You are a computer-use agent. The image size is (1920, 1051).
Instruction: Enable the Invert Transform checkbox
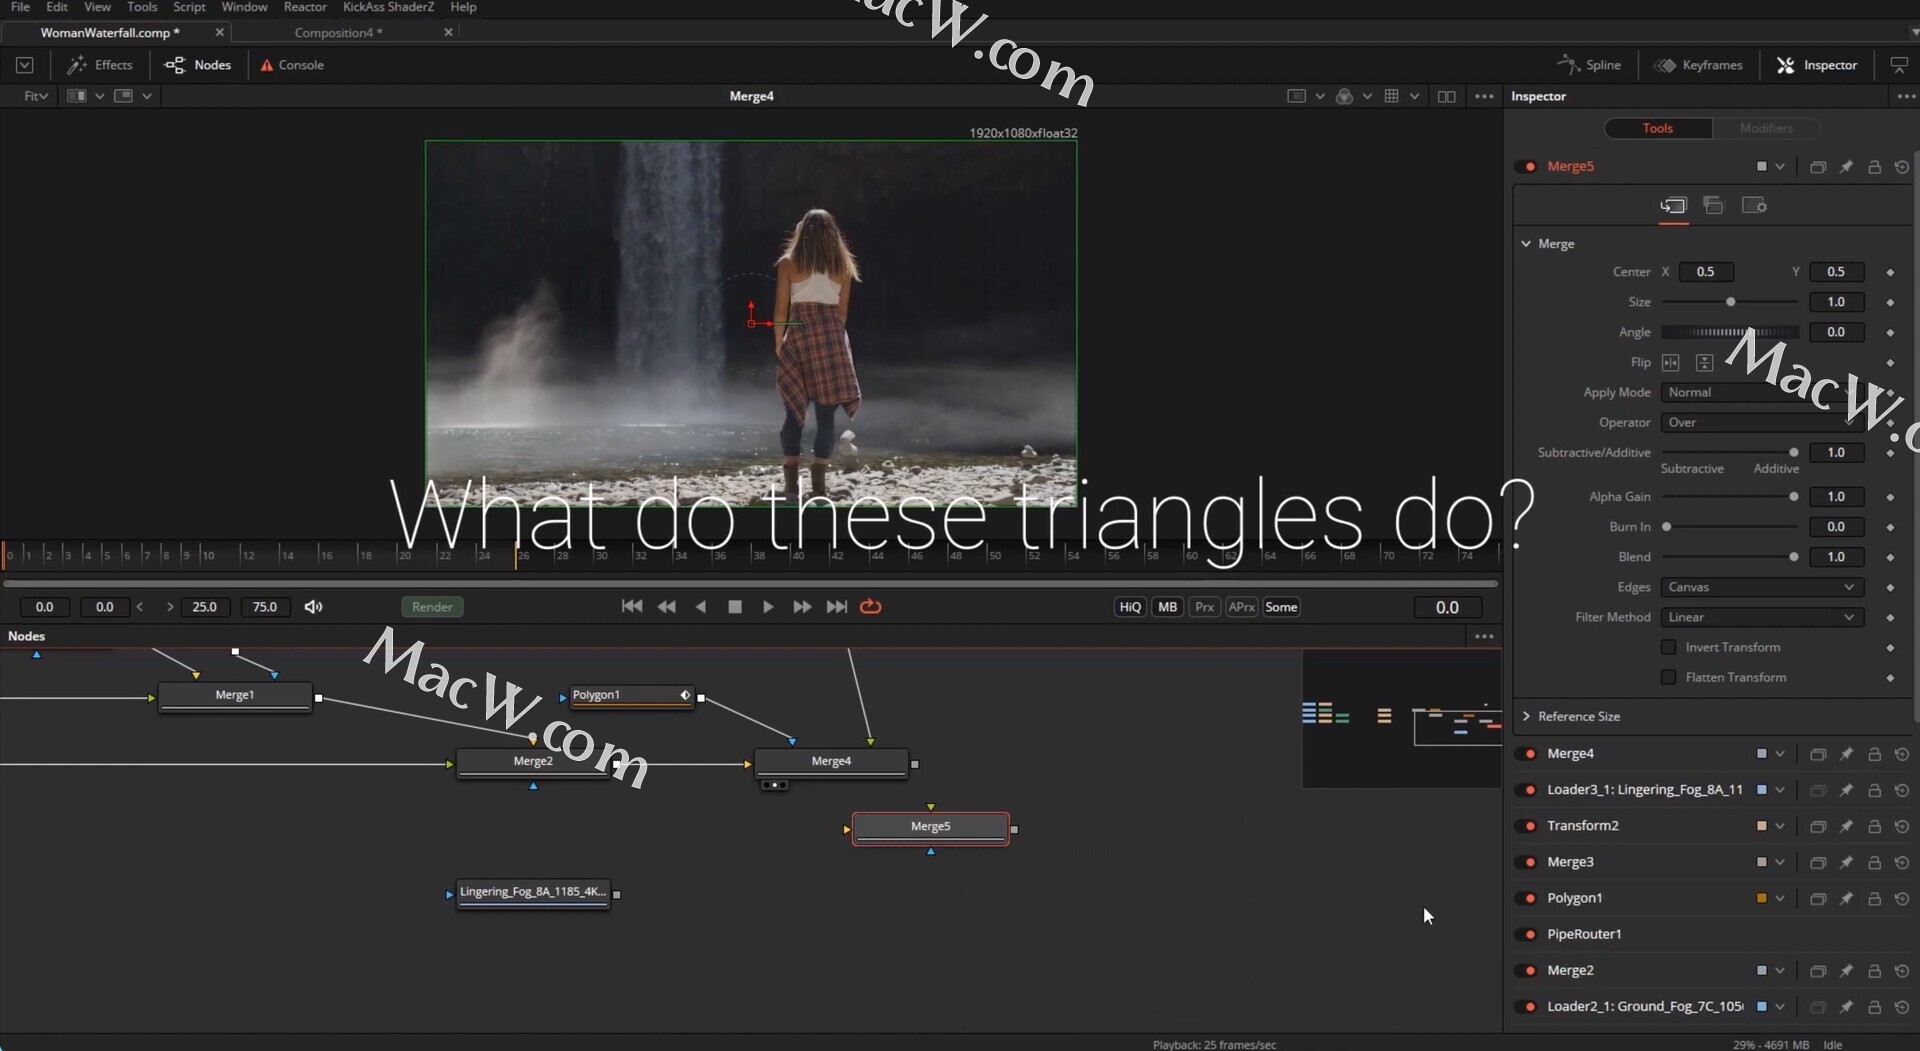1668,648
